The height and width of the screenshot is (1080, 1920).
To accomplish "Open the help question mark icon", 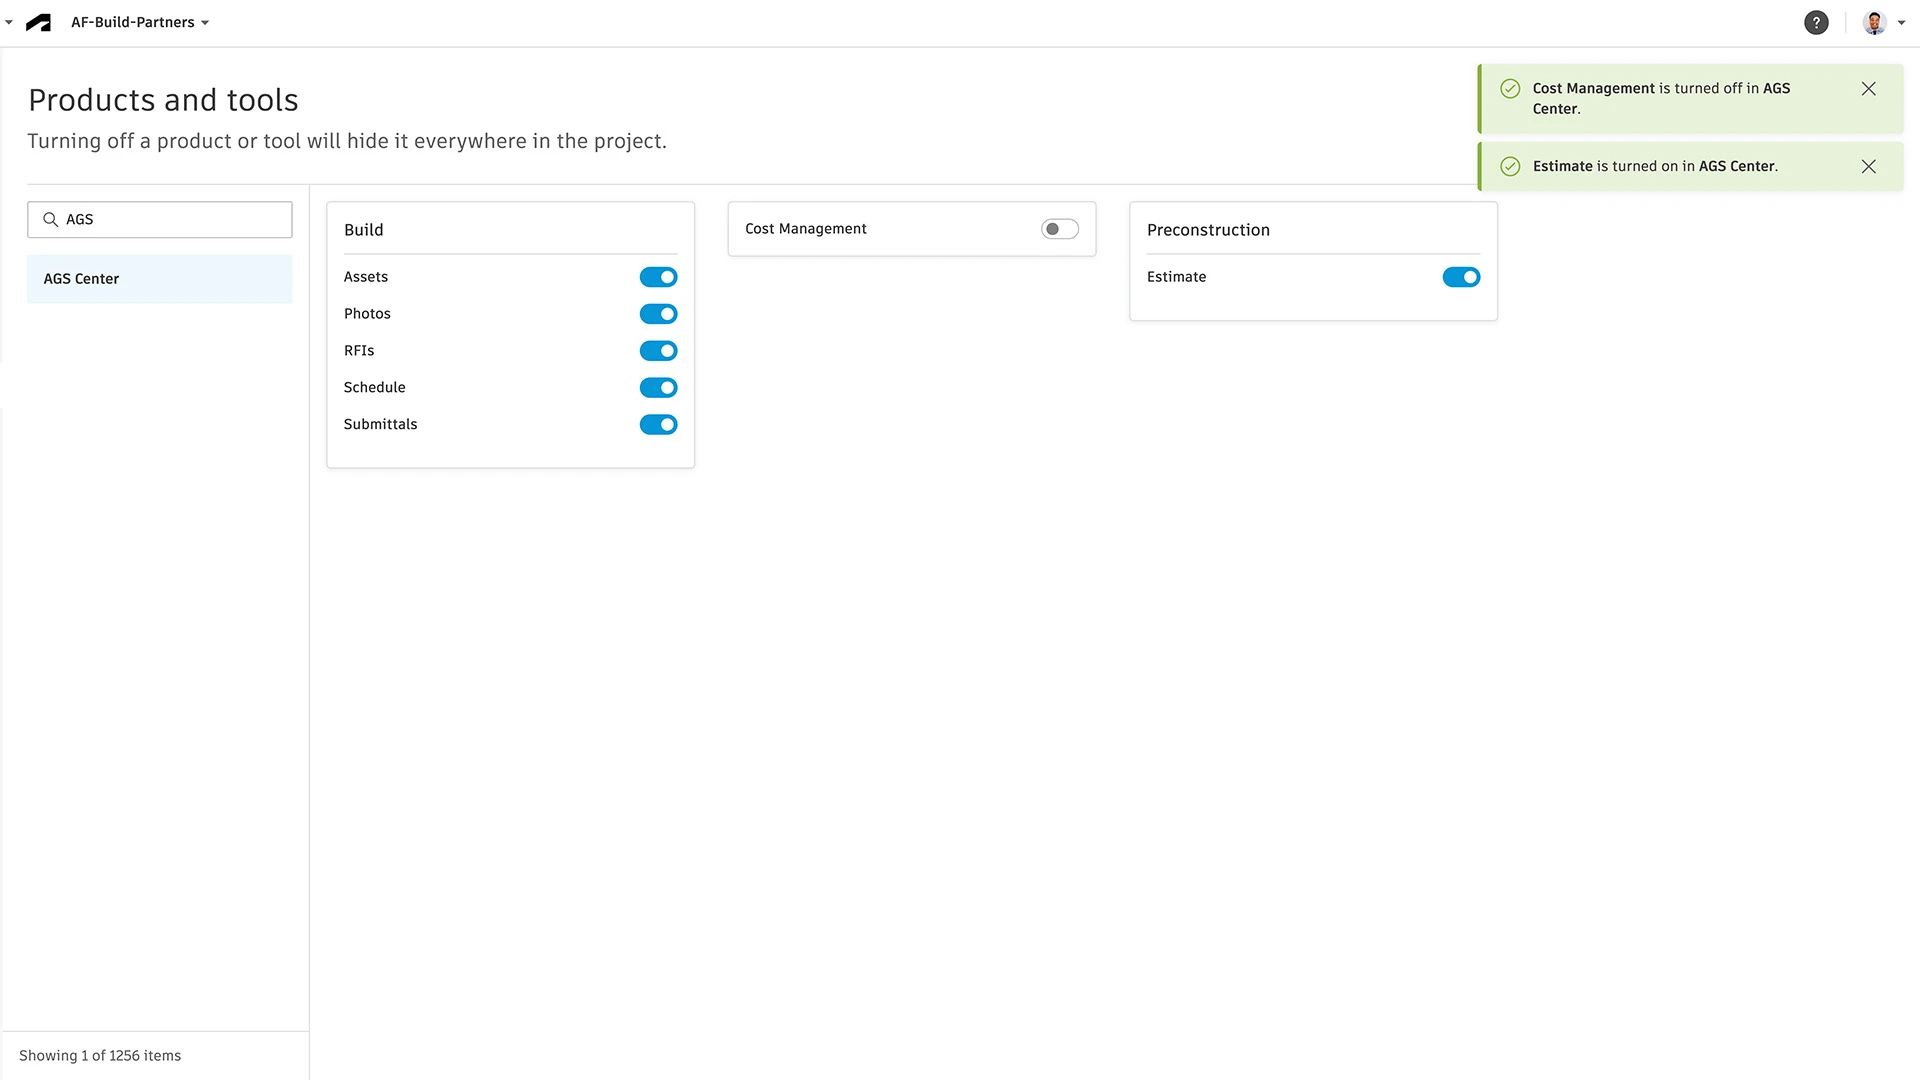I will click(1816, 22).
